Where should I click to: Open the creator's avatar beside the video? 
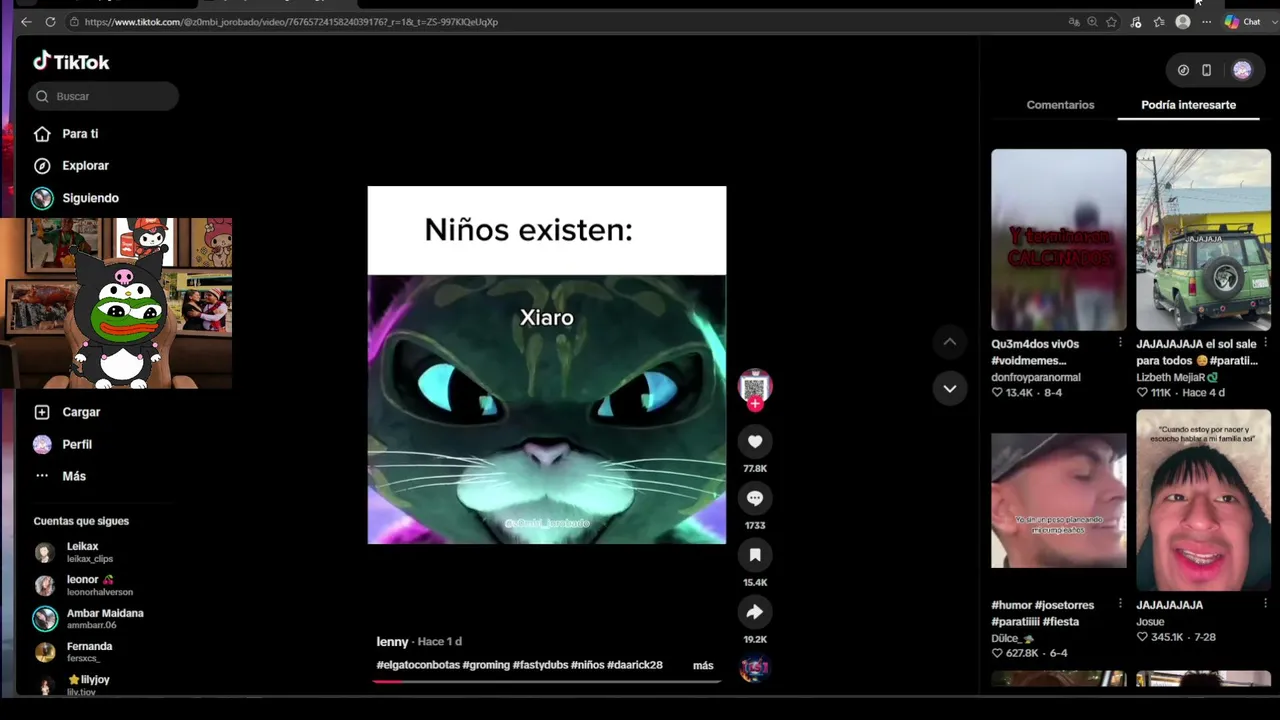pos(755,386)
